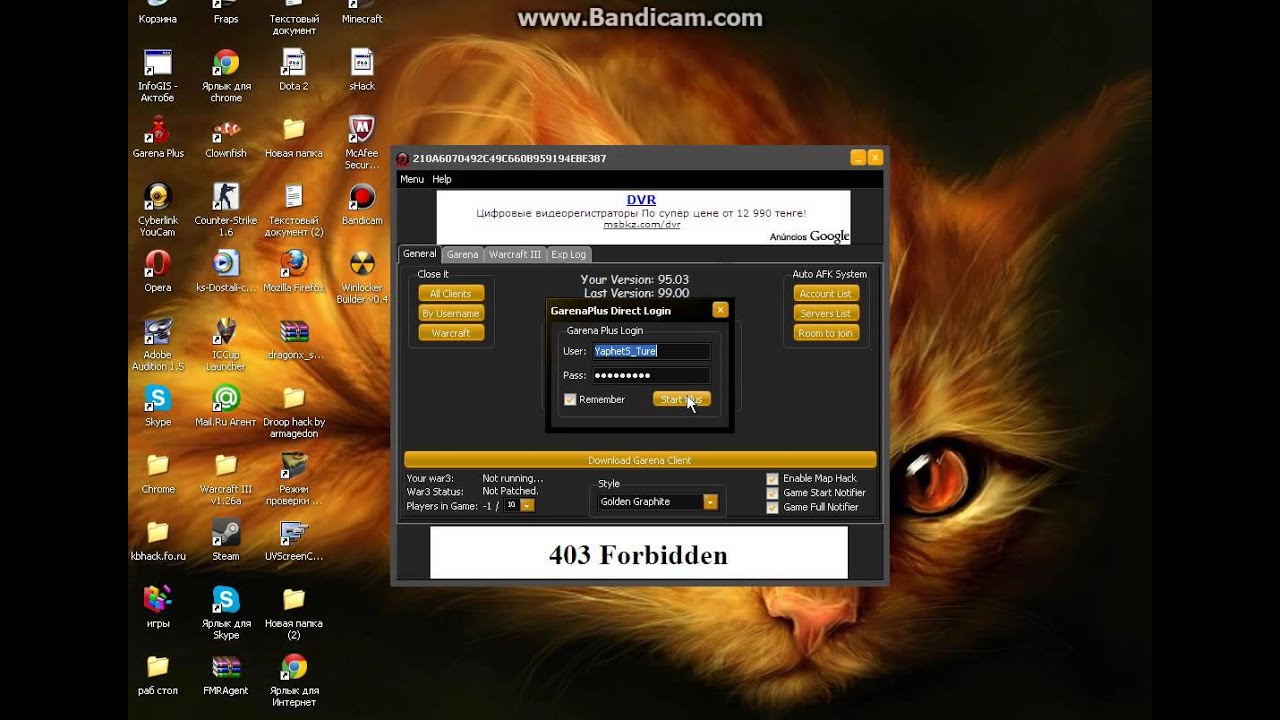Open the Golden Graphite style dropdown
Viewport: 1280px width, 720px height.
tap(710, 502)
